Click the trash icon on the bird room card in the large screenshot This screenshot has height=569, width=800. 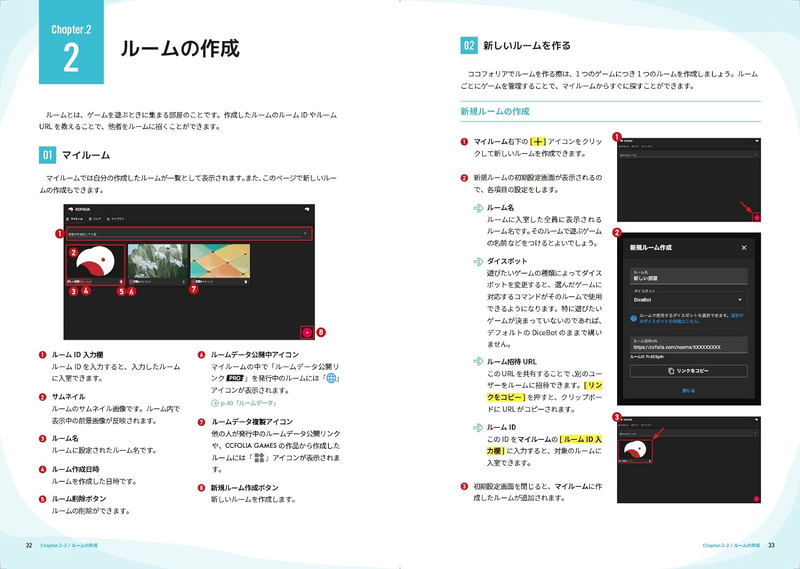[x=121, y=281]
